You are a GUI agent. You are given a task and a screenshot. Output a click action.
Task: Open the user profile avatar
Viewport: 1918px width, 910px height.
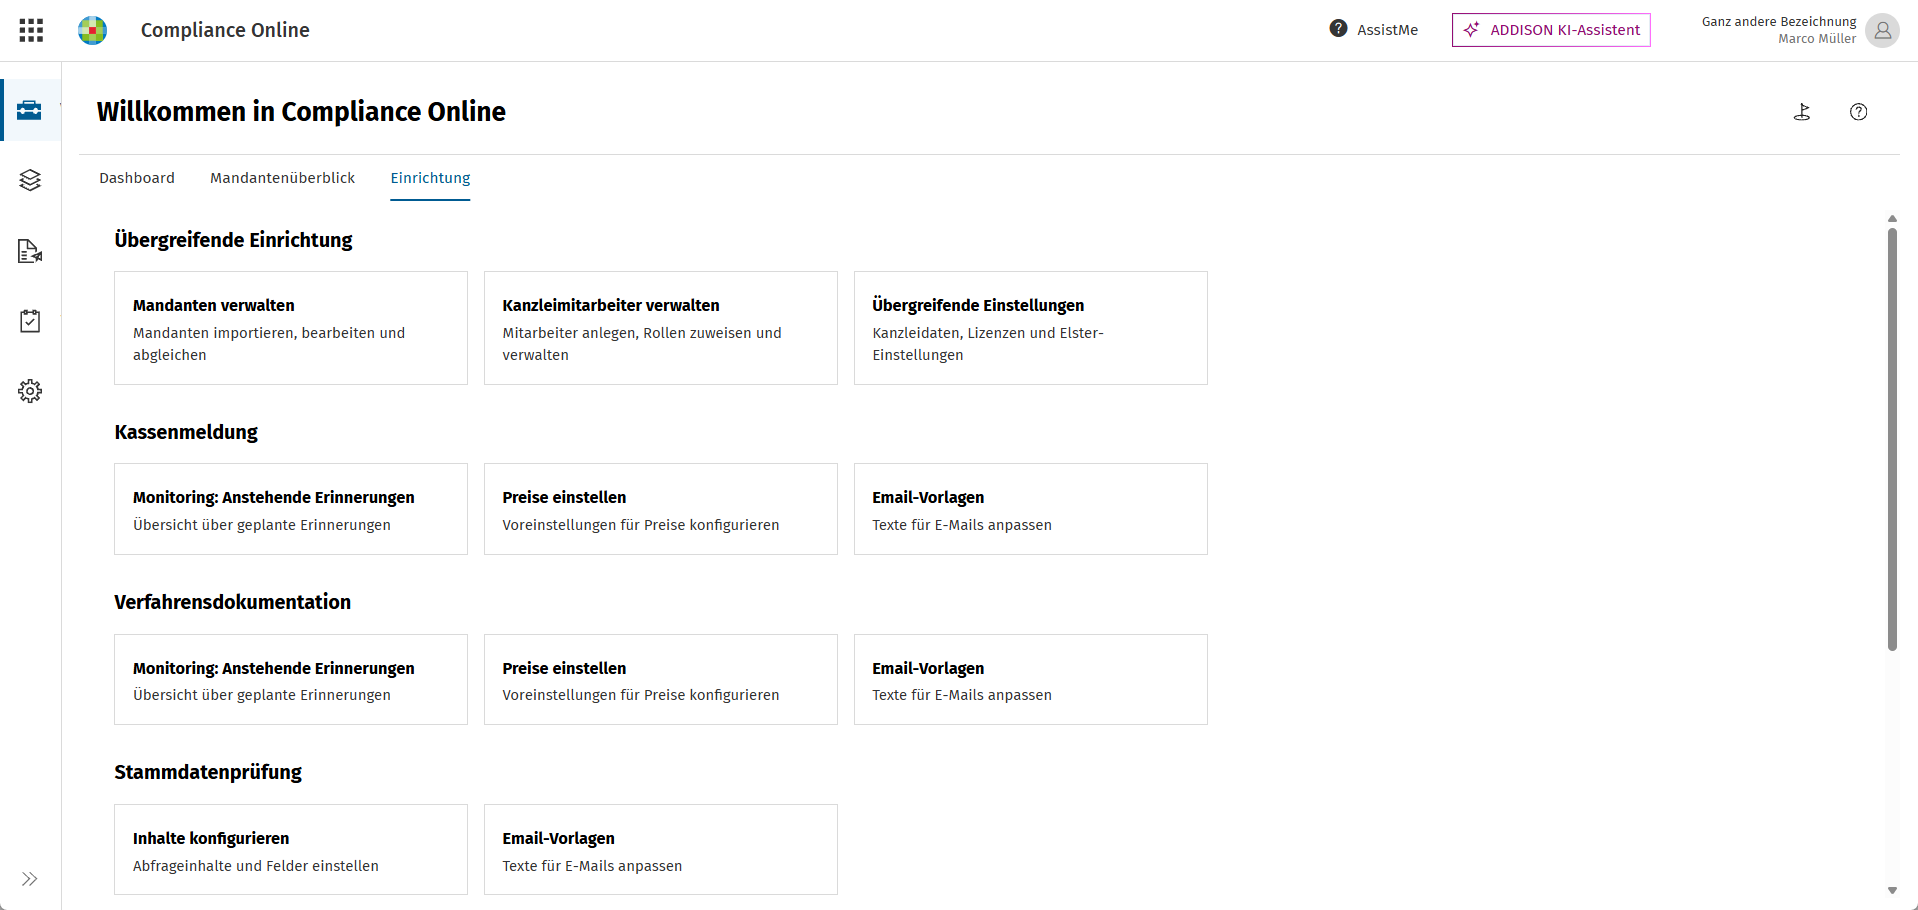[x=1882, y=30]
